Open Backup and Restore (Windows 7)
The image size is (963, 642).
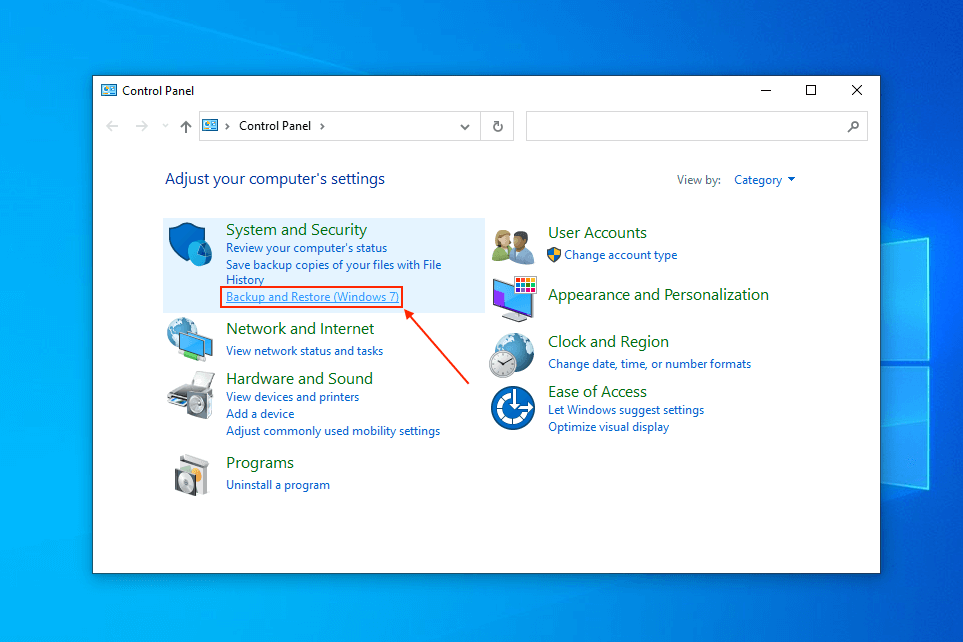(x=312, y=297)
